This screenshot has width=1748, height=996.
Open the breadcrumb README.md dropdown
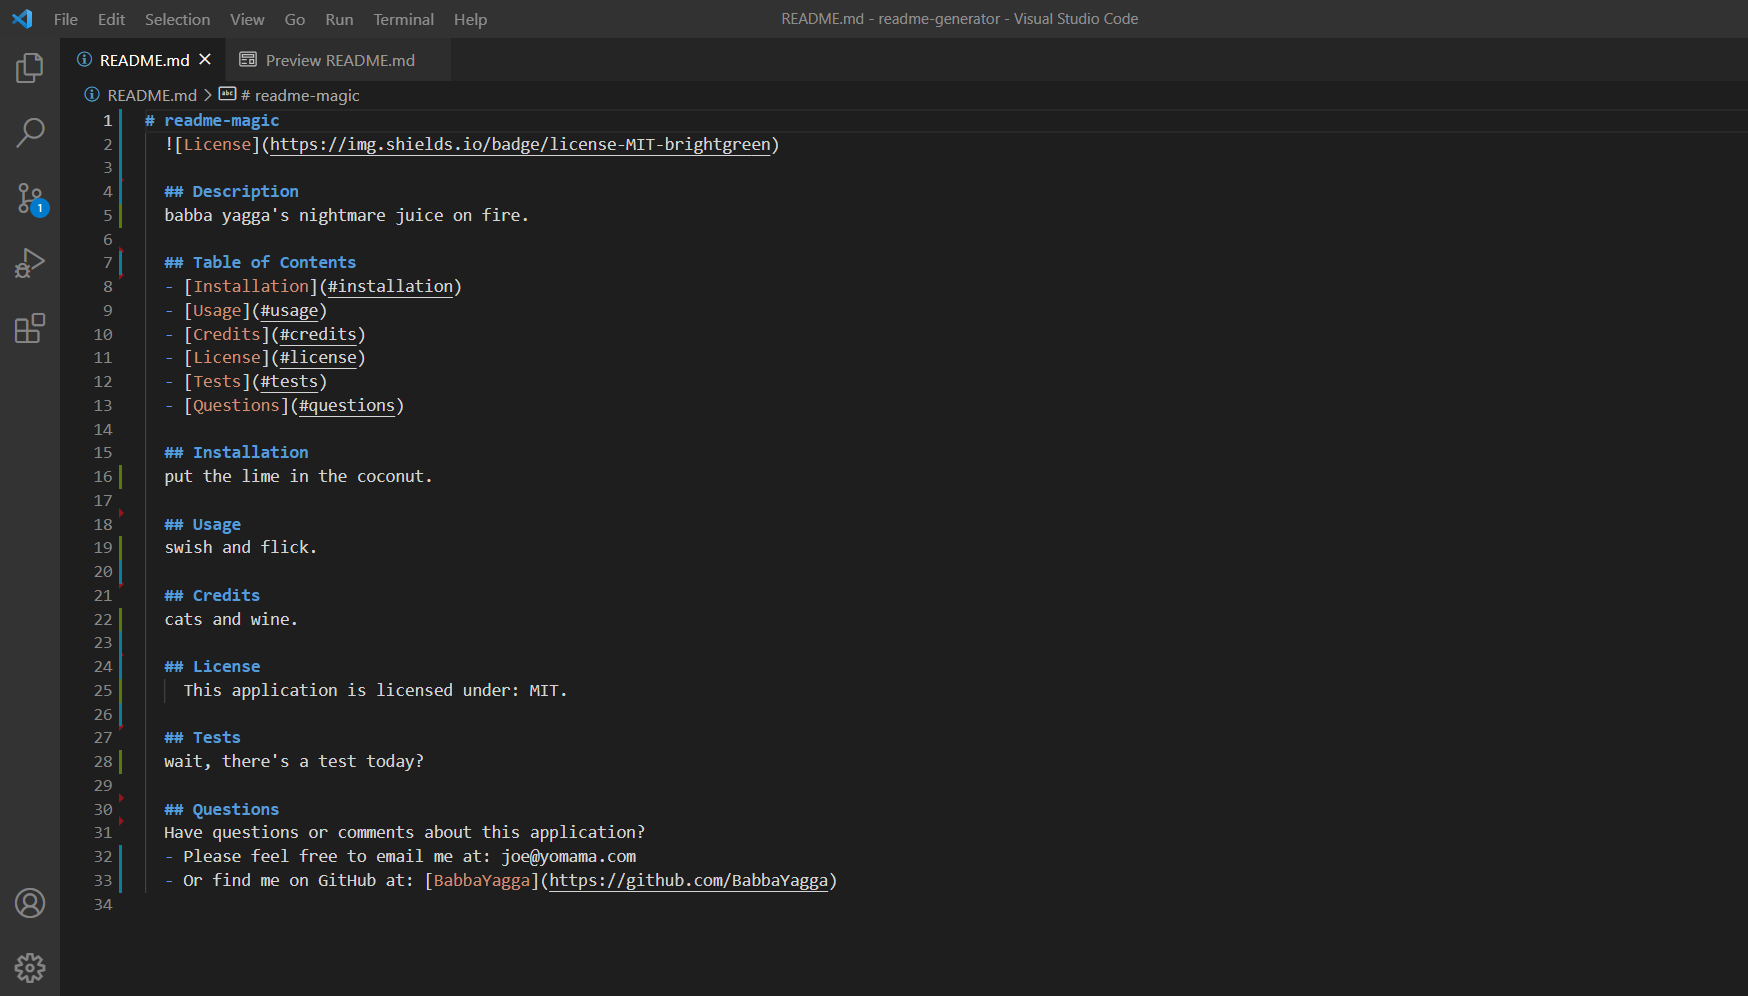152,95
